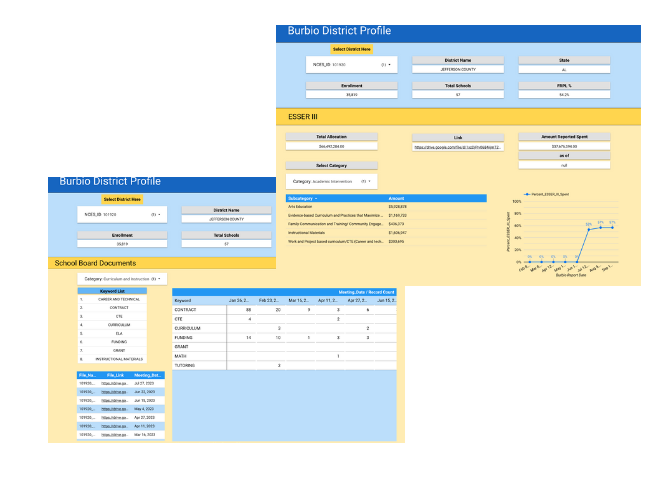Click the CURRICULUM row in the pivot table
Viewport: 672px width, 480px height.
coord(284,328)
